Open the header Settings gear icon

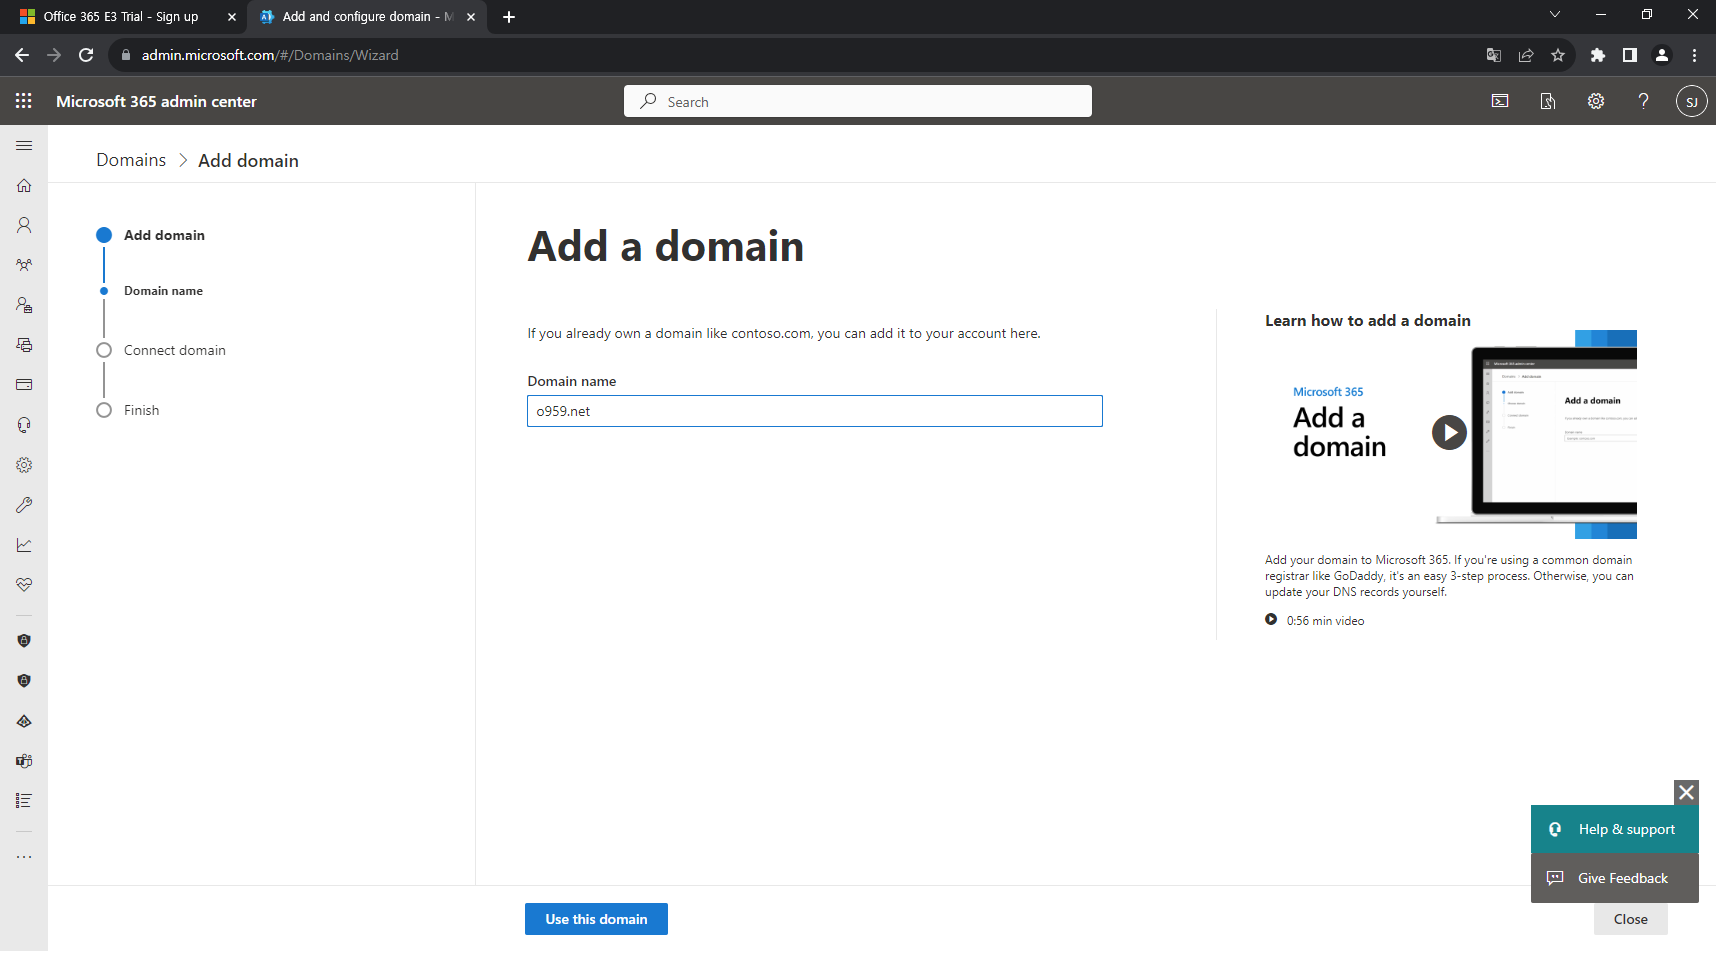click(x=1596, y=101)
